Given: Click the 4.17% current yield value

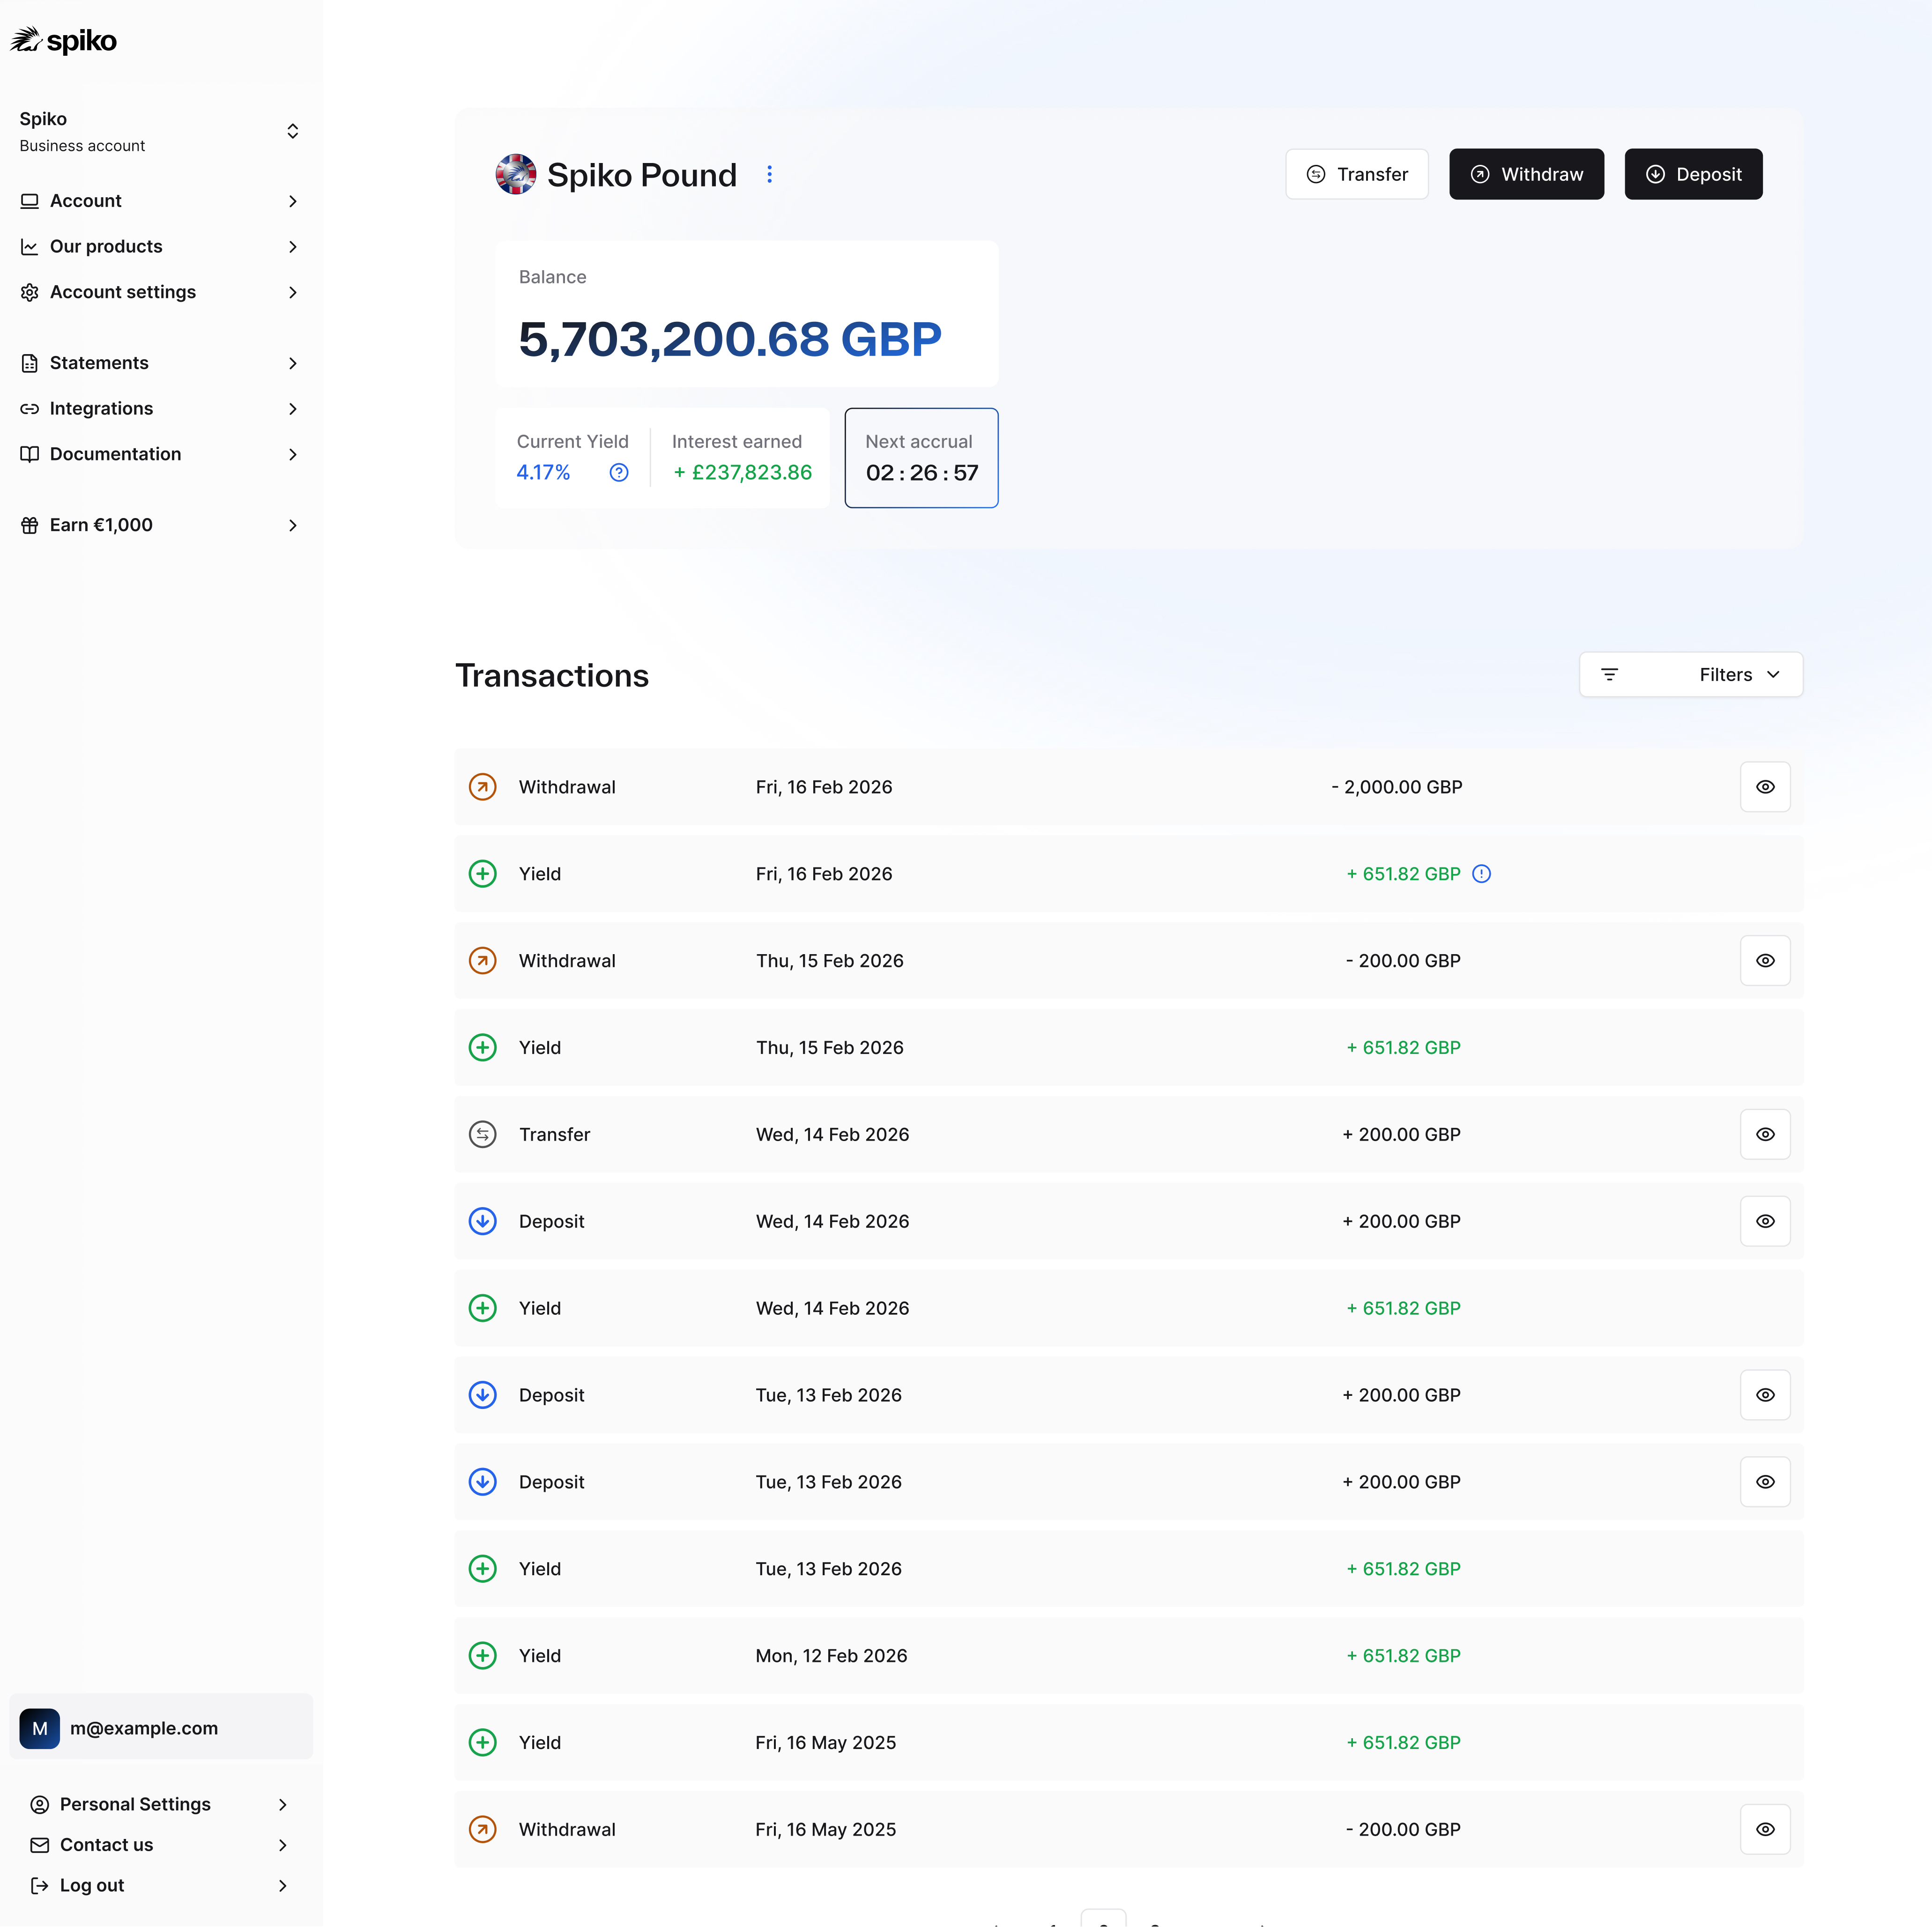Looking at the screenshot, I should point(543,473).
